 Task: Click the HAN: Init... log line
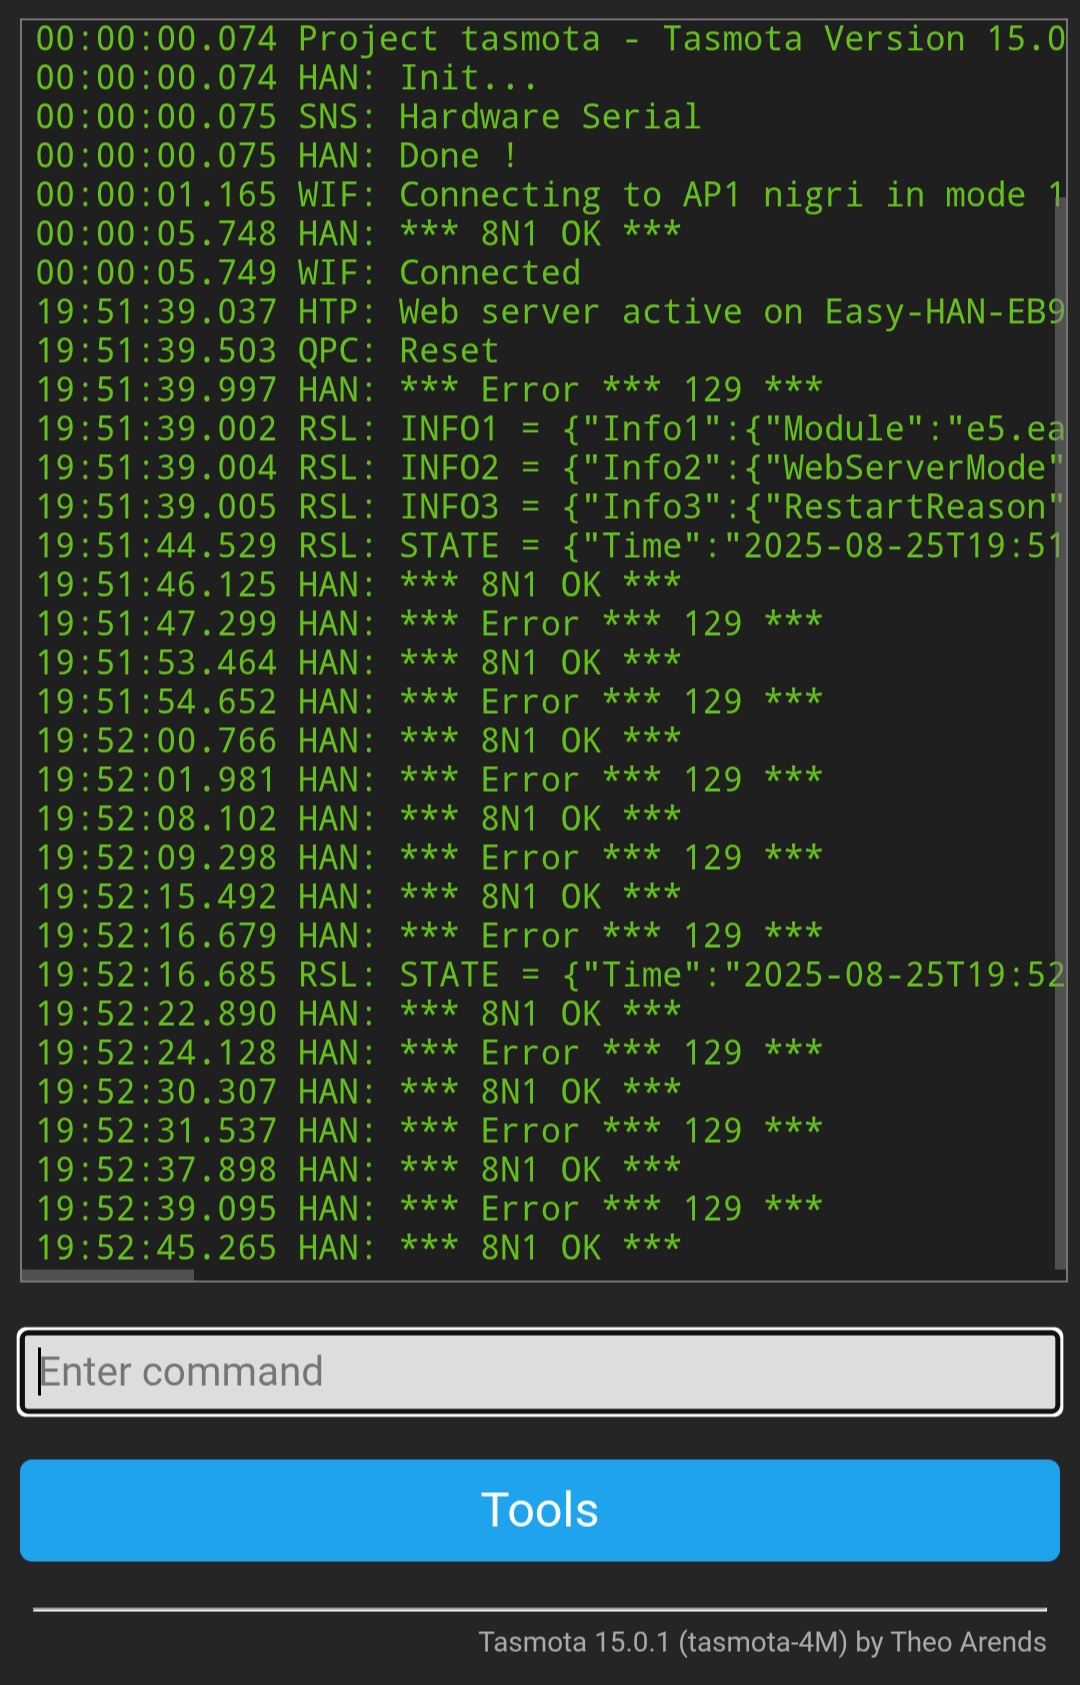click(286, 78)
